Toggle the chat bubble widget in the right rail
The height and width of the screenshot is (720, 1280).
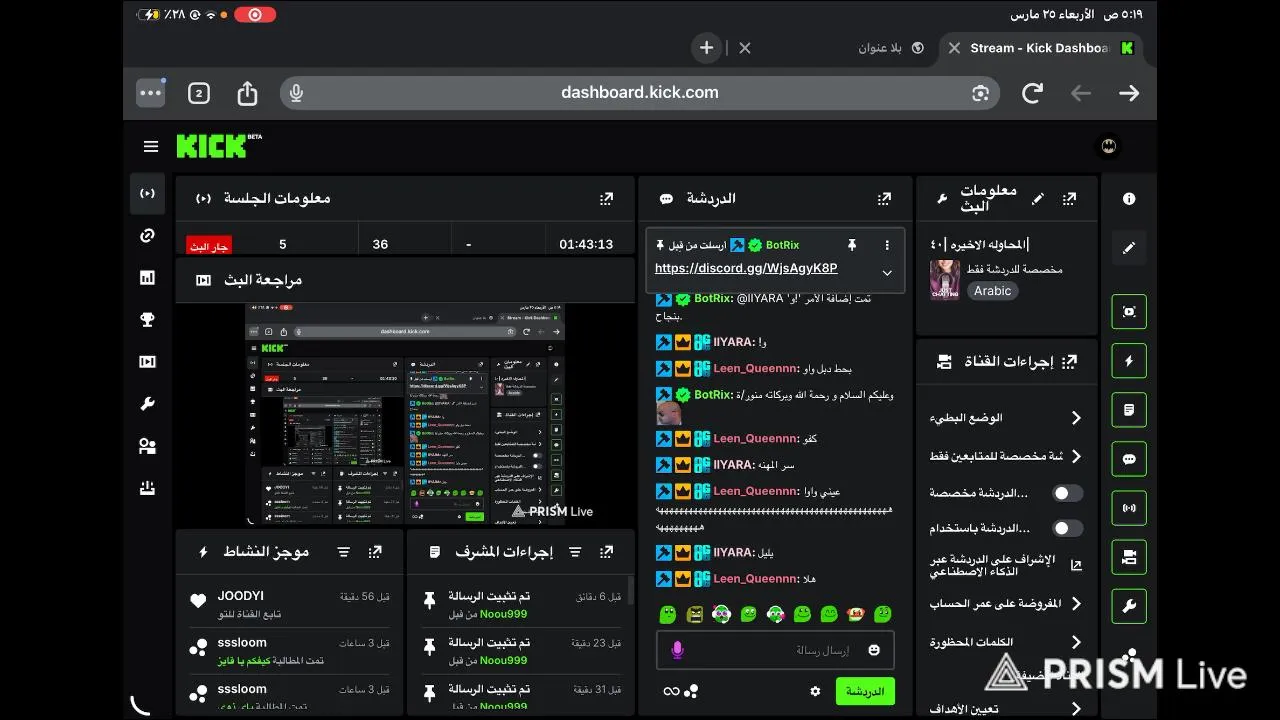1129,459
